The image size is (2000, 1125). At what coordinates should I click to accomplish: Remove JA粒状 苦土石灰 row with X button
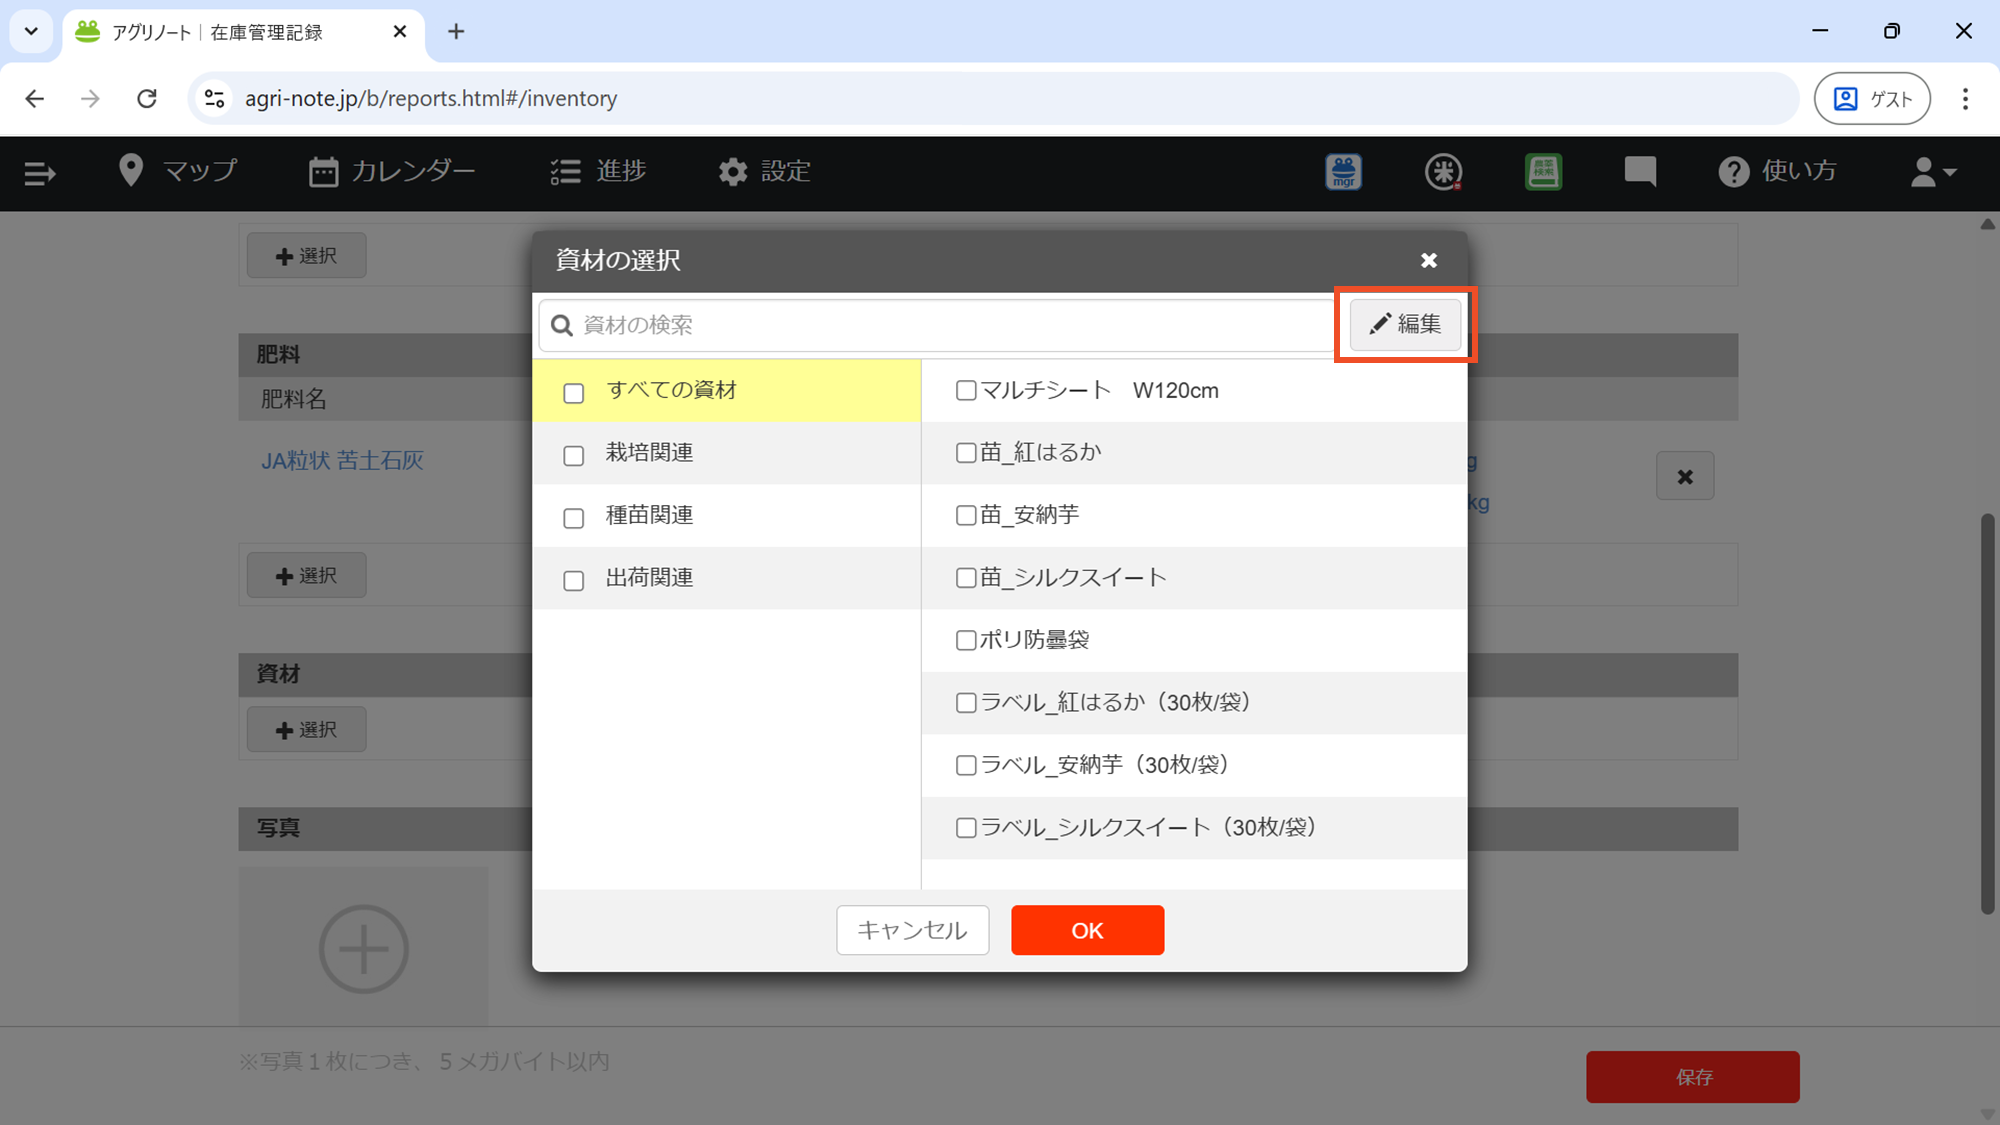click(x=1685, y=477)
